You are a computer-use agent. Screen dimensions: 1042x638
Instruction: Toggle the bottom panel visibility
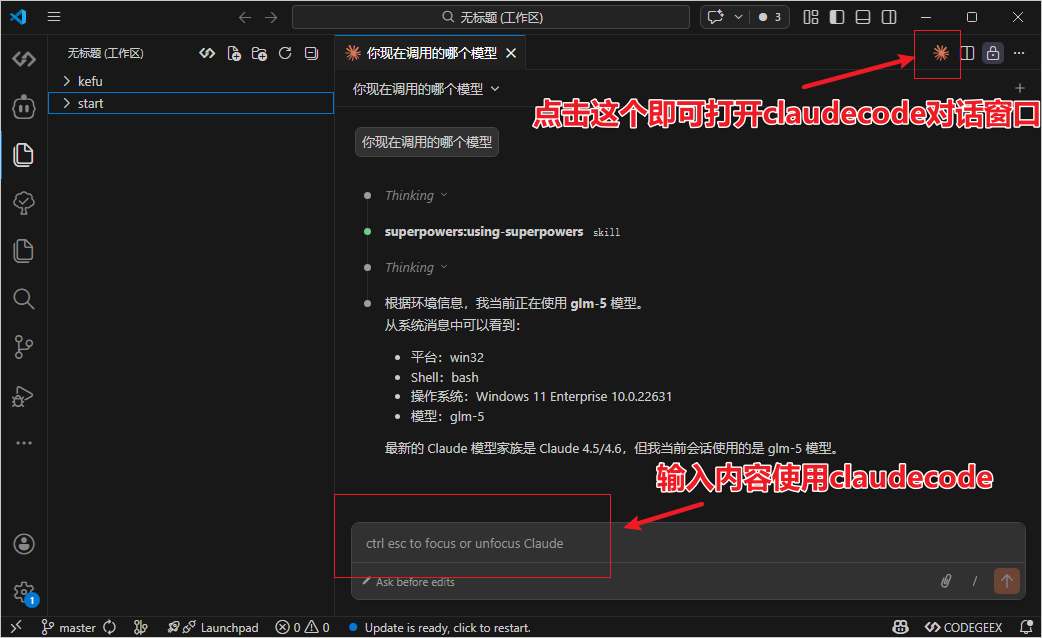(863, 17)
